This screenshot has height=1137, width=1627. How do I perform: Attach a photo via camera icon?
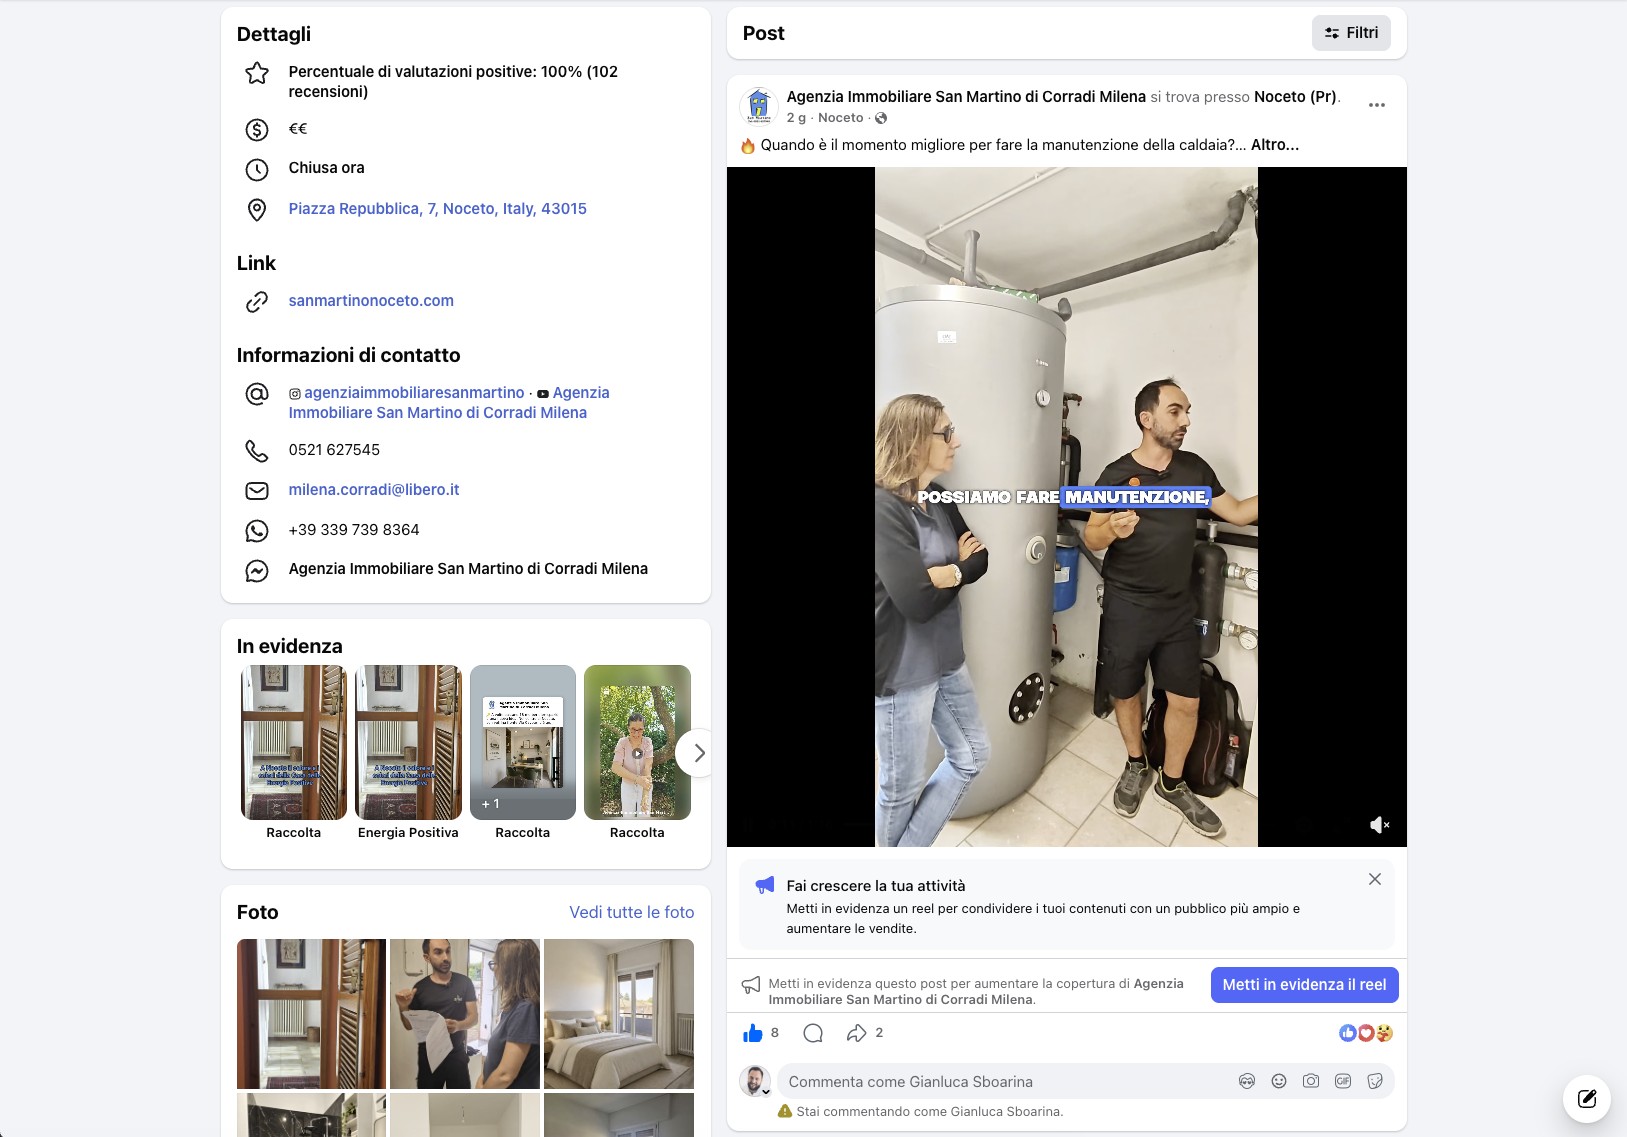[1311, 1081]
